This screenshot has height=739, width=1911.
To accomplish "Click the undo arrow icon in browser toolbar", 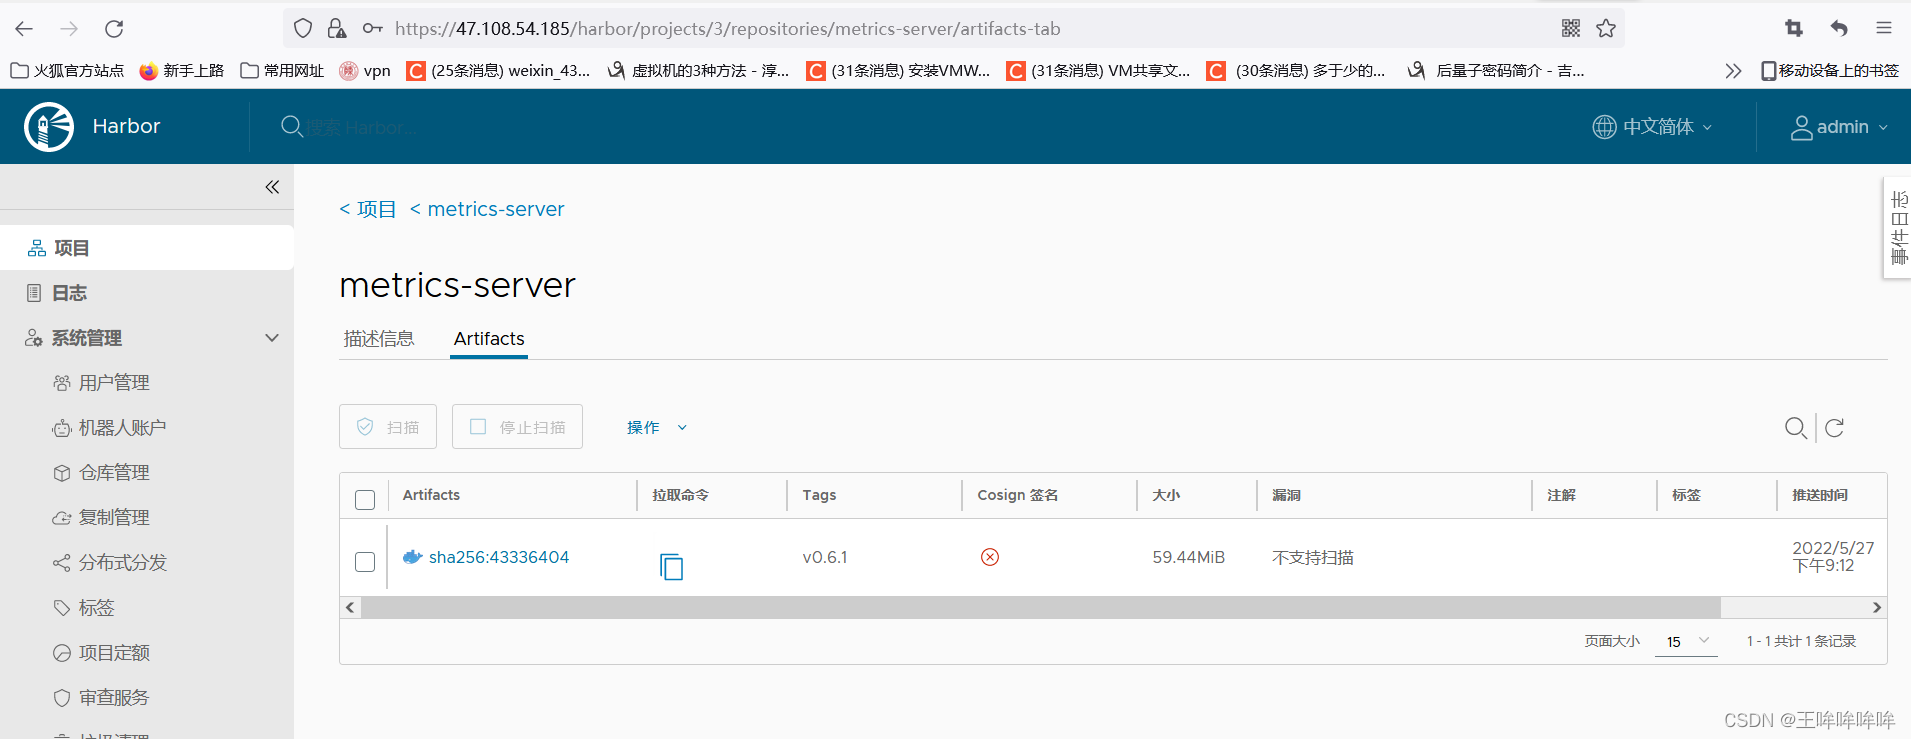I will (1838, 28).
